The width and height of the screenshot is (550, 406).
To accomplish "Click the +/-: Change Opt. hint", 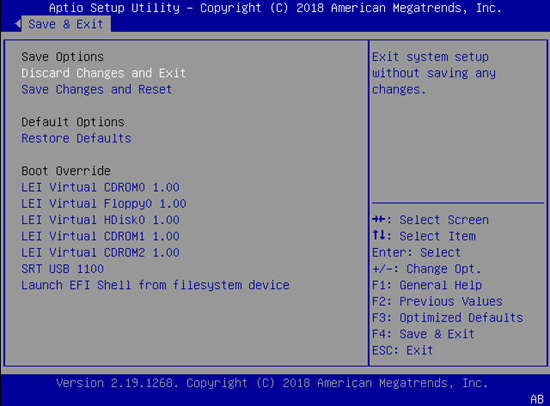I will tap(427, 269).
